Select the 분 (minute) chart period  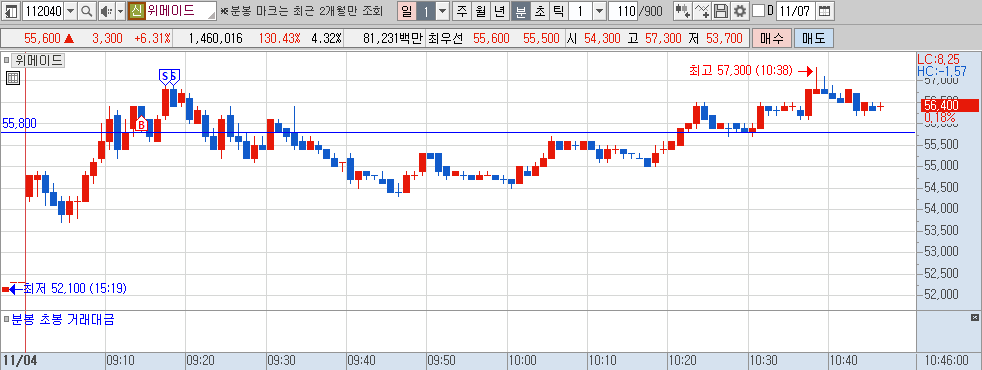coord(520,11)
